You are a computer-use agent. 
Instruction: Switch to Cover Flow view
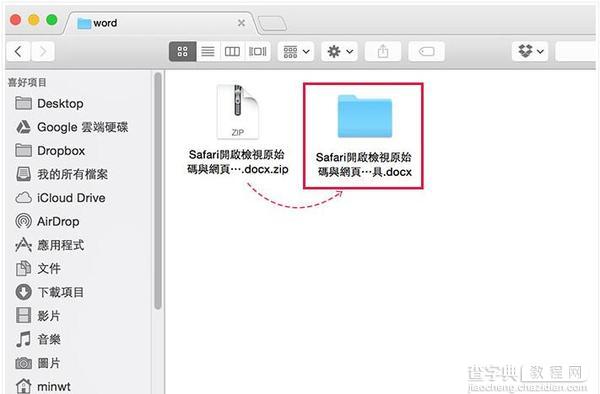tap(258, 51)
